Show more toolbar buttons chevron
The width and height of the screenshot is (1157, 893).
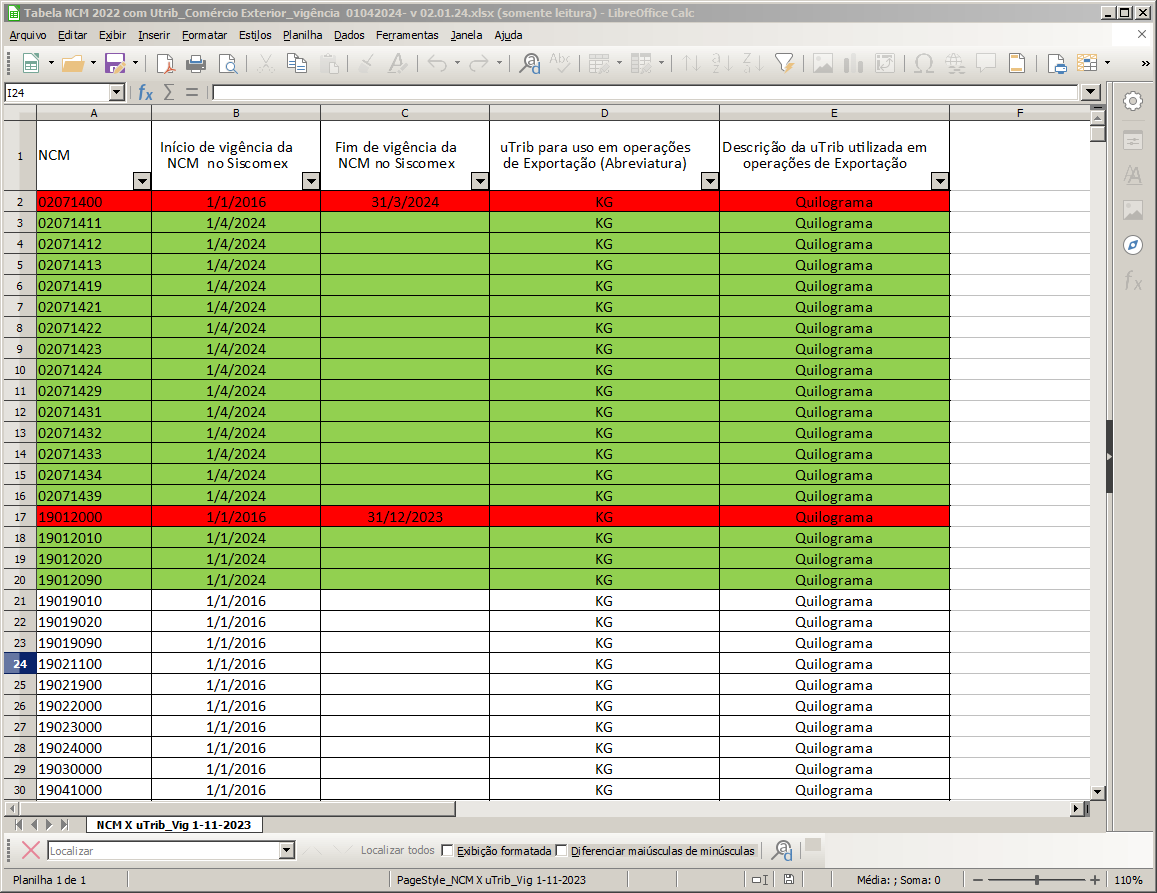click(1145, 63)
